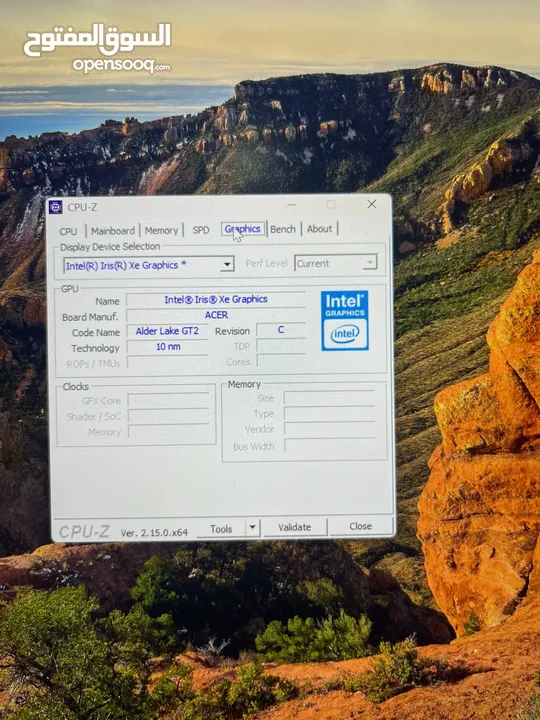Screen dimensions: 540x720
Task: Click the GPU Name field
Action: (216, 299)
